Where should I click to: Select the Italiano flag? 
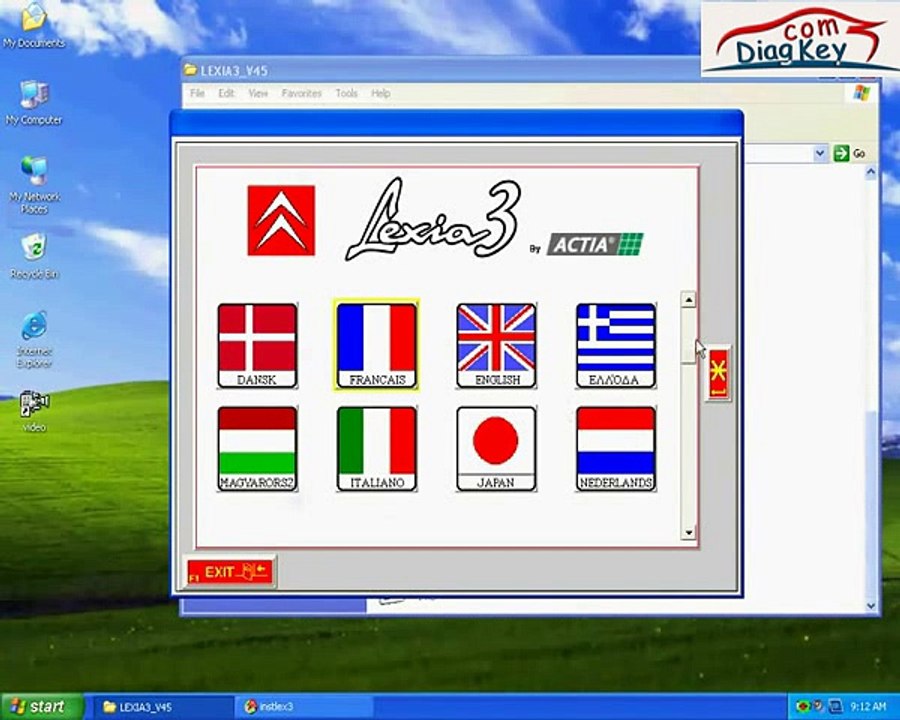click(377, 448)
